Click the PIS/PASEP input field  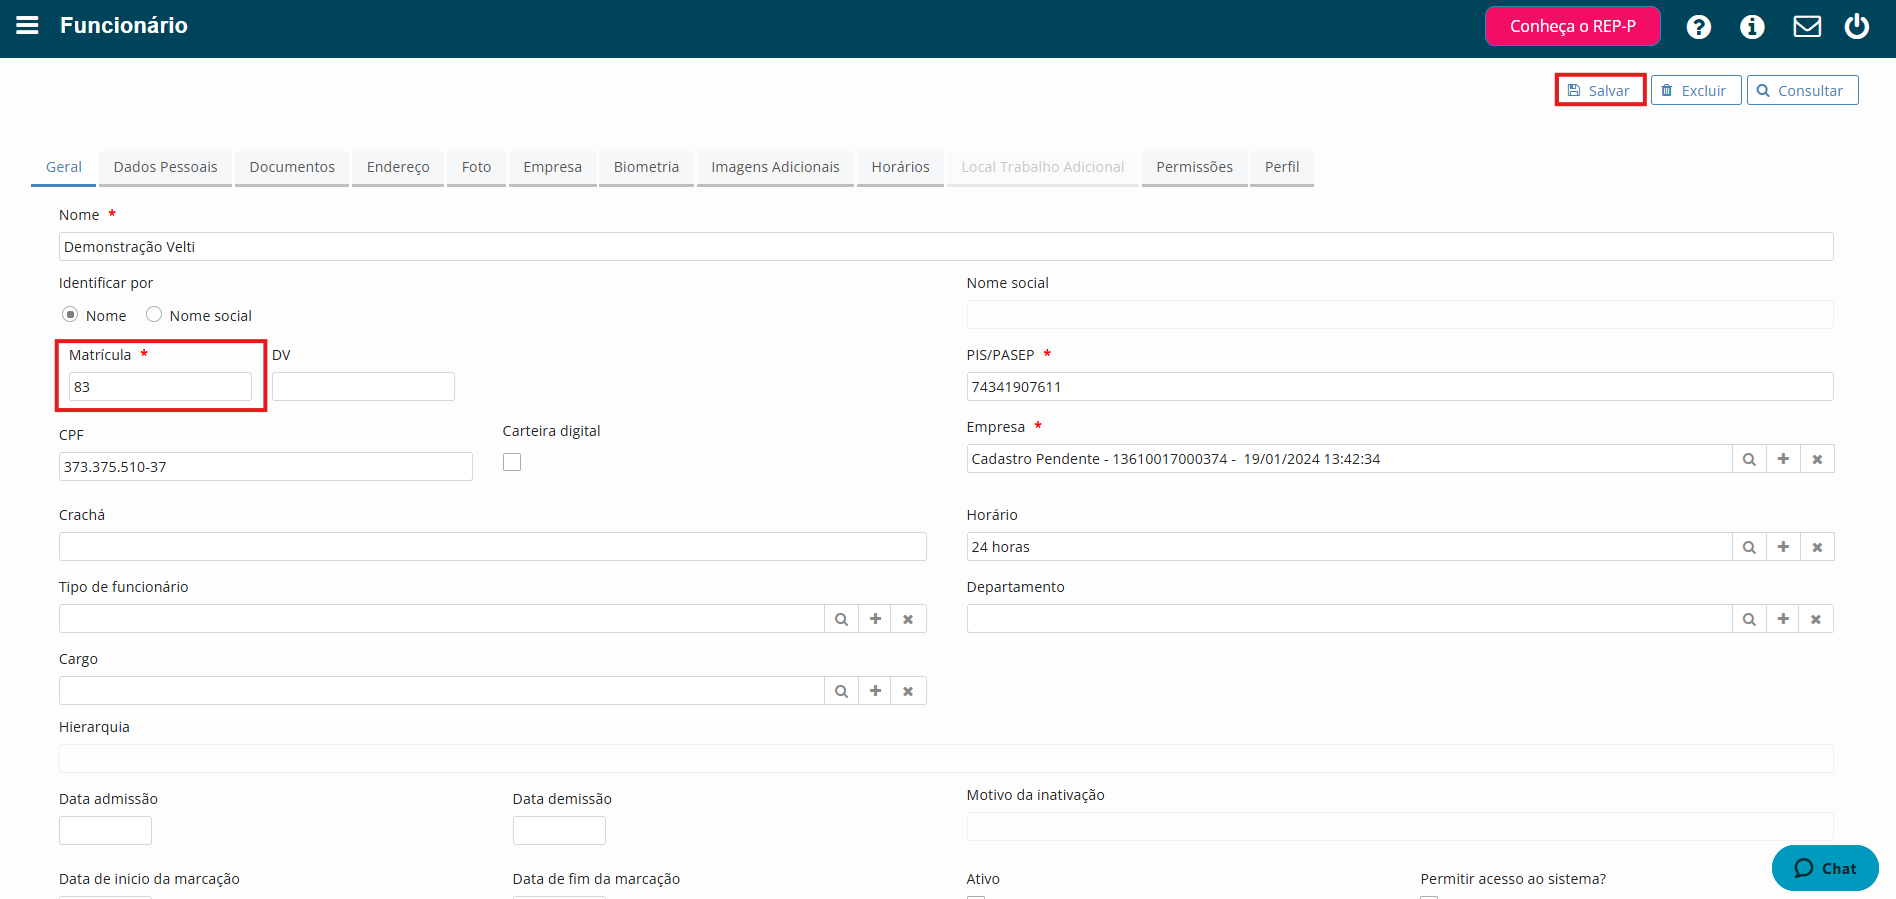click(1400, 387)
